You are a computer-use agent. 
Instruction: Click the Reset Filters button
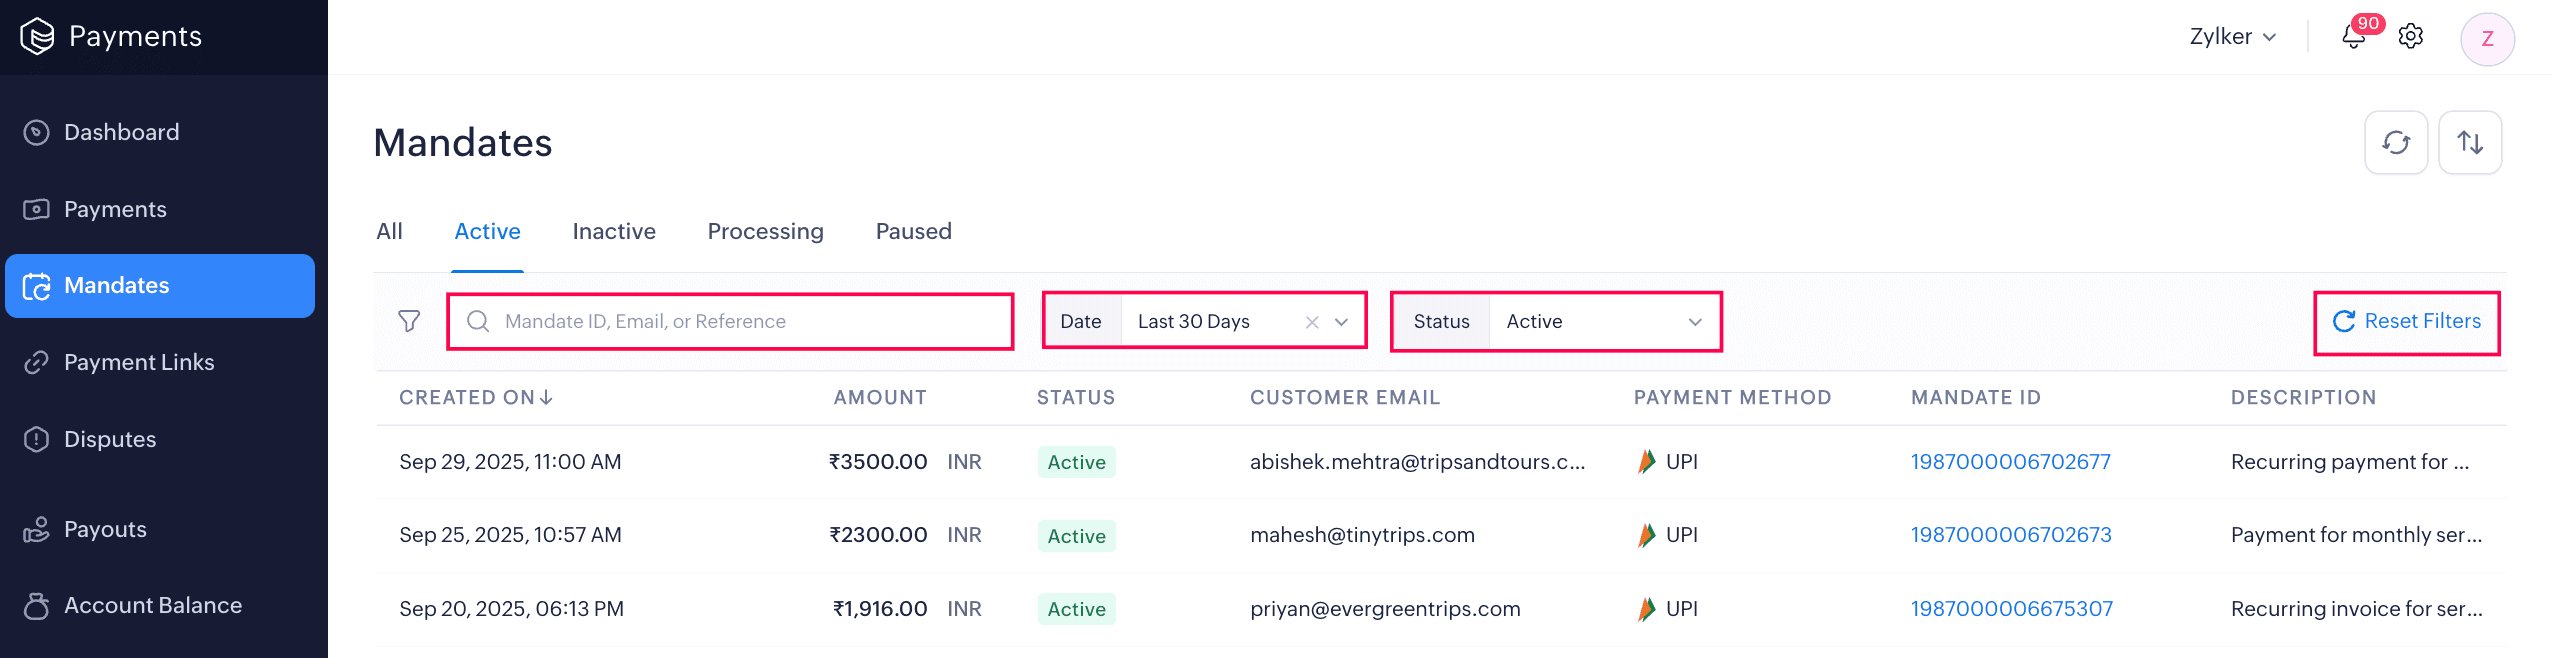2406,321
